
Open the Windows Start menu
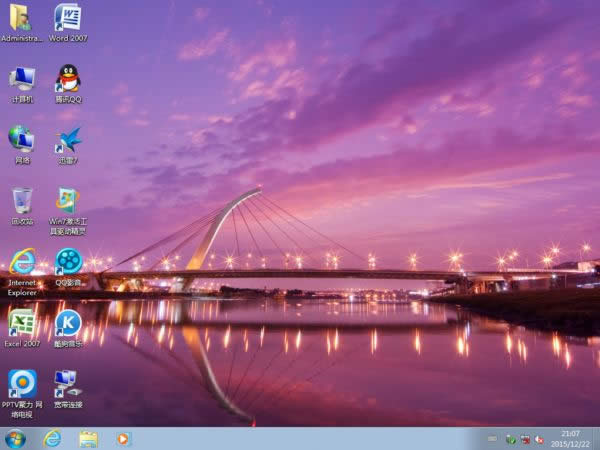tap(15, 438)
